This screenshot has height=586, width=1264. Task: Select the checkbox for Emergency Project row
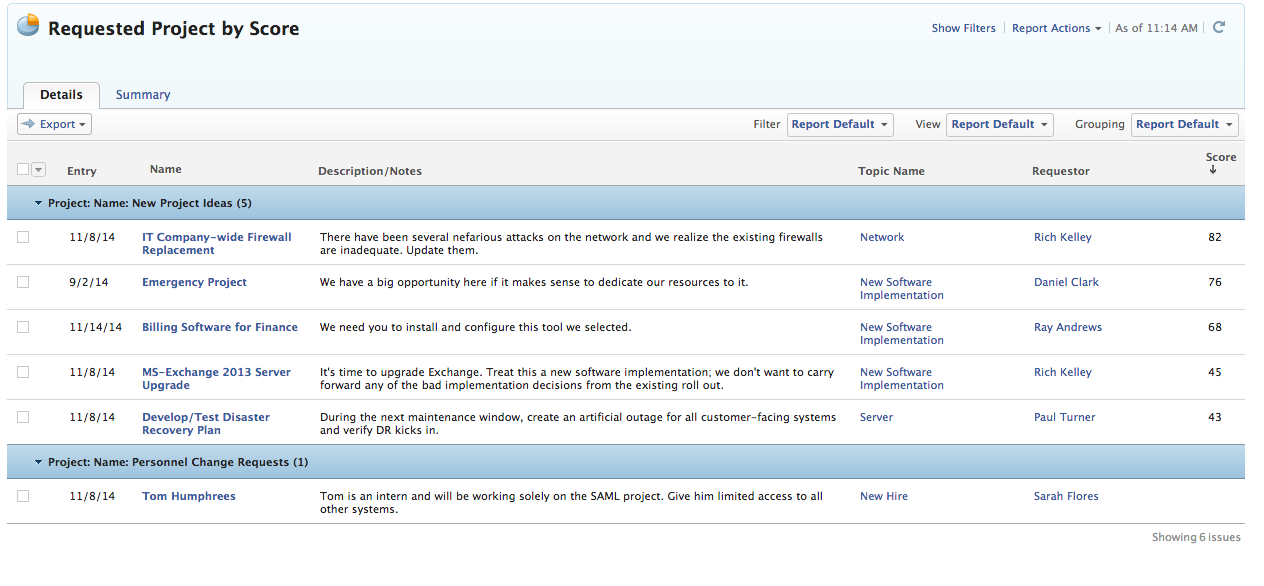[x=23, y=282]
